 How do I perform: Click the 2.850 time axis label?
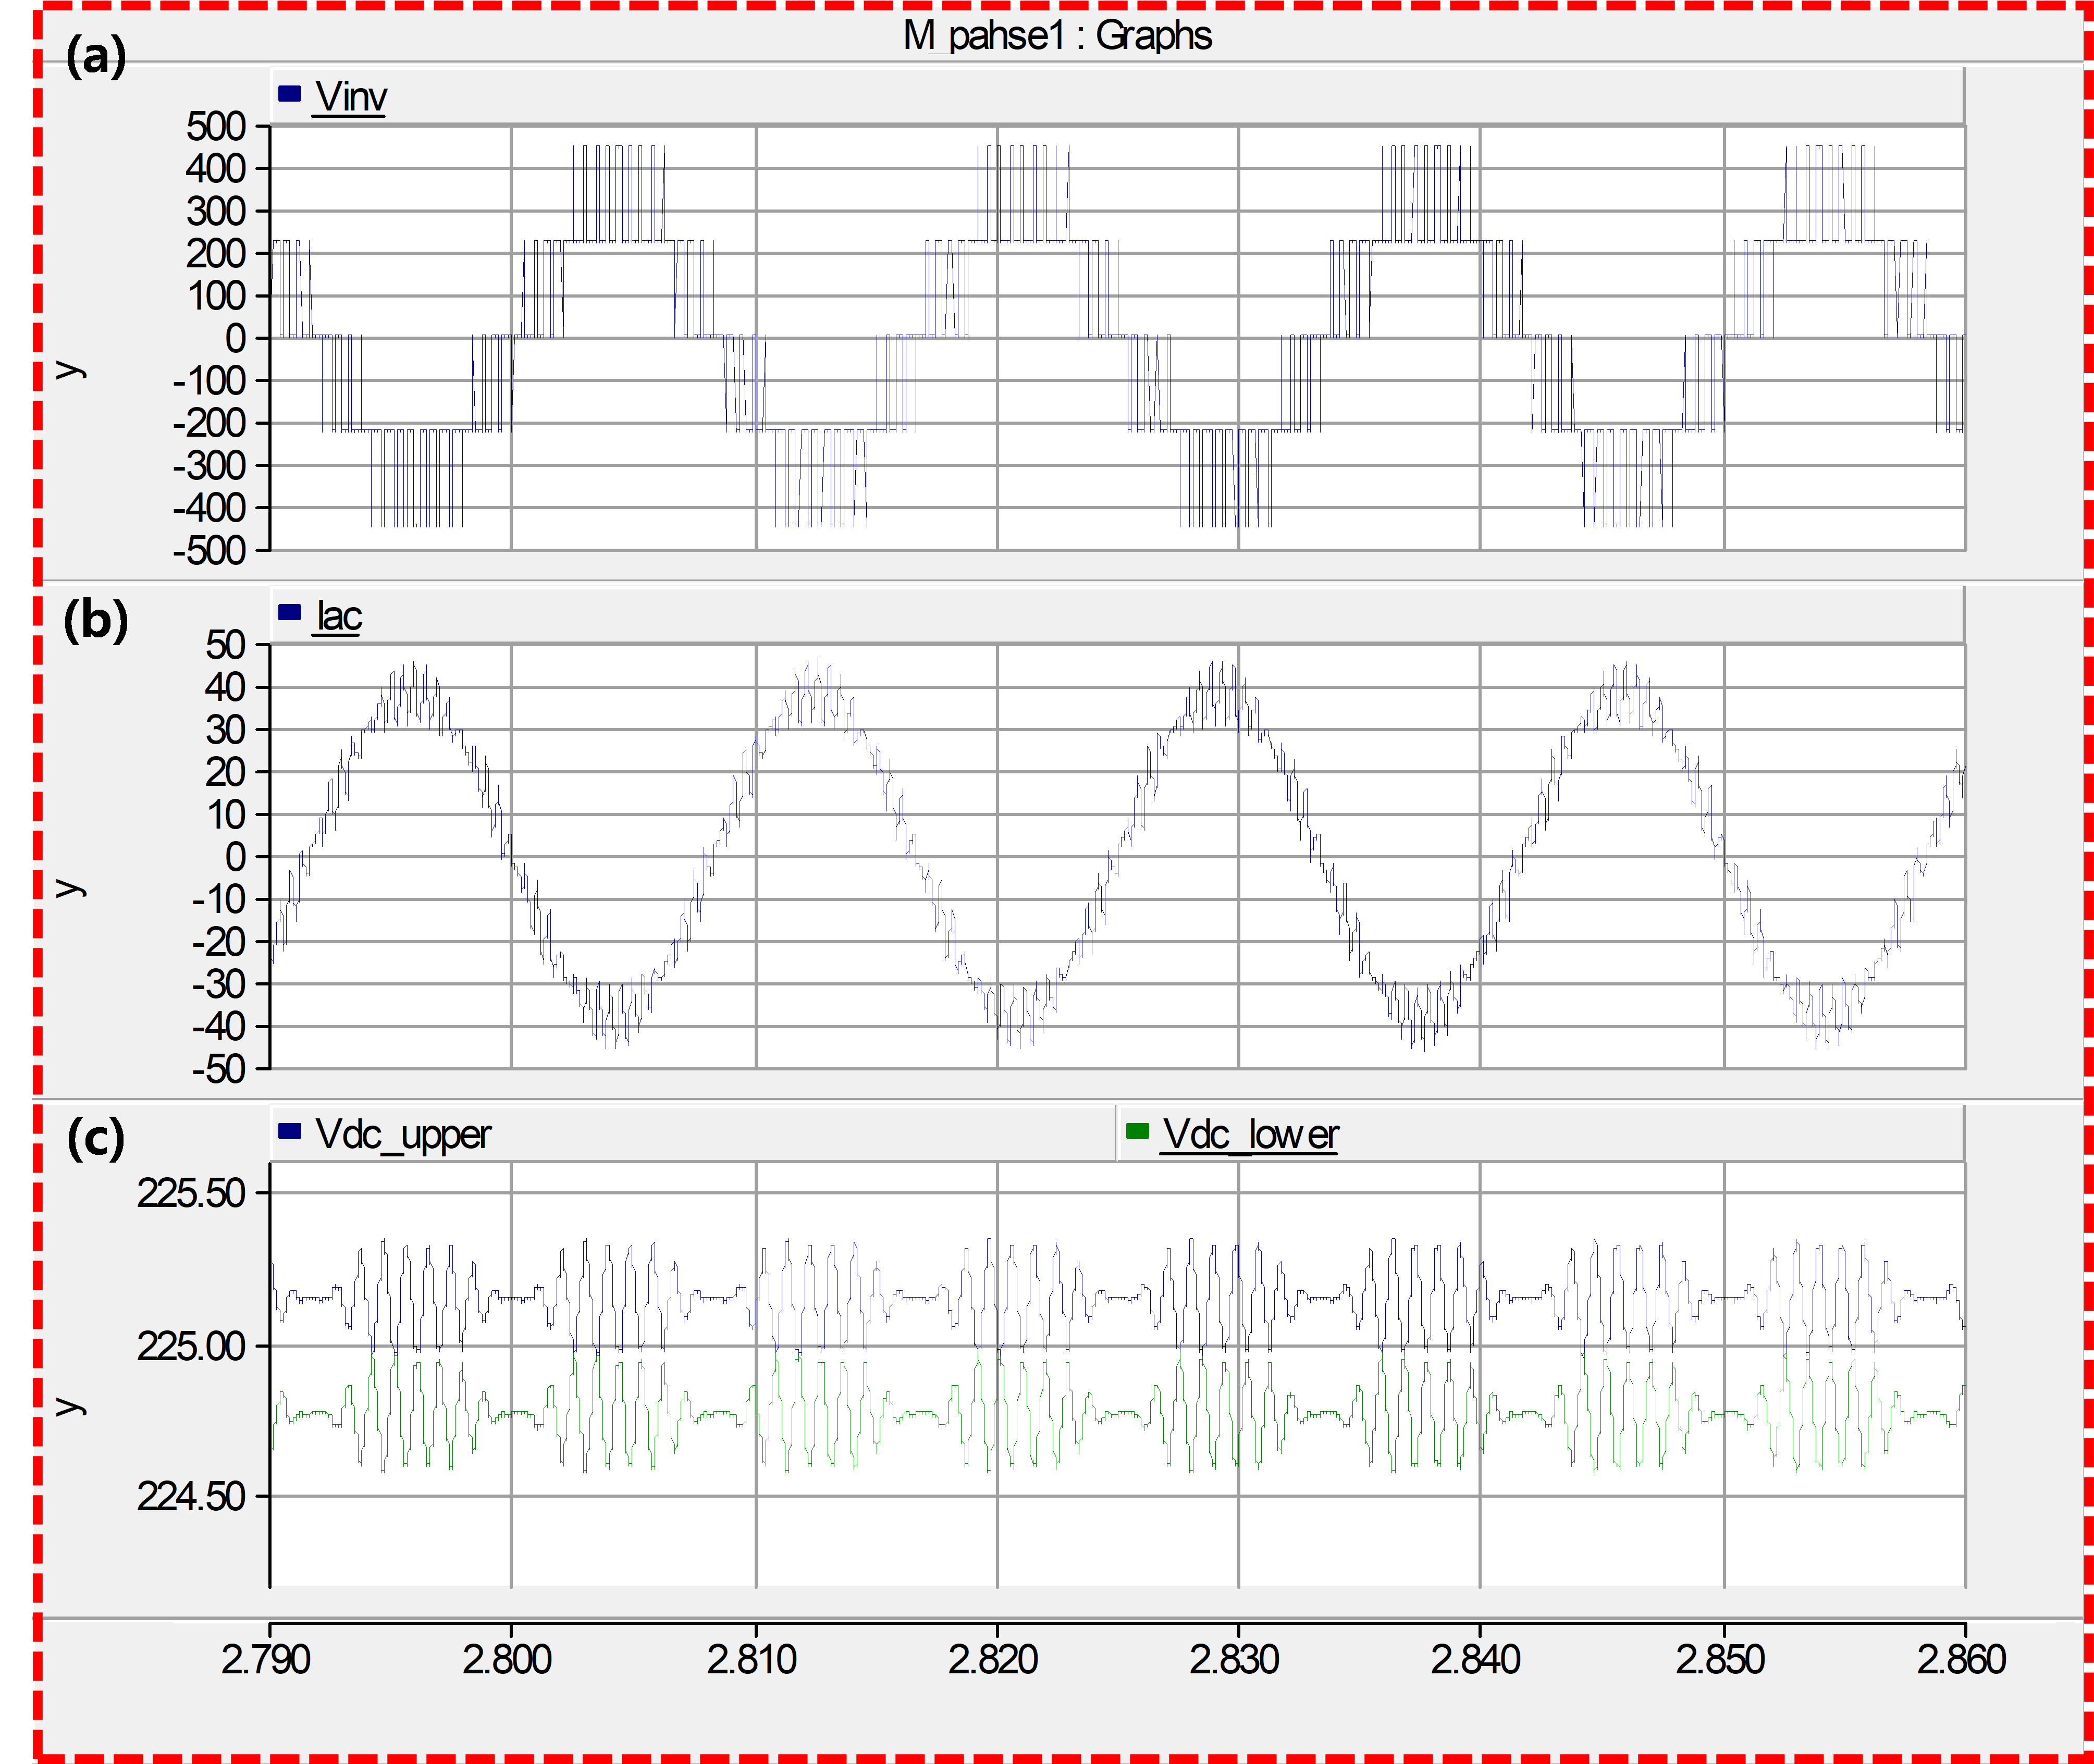coord(1720,1660)
